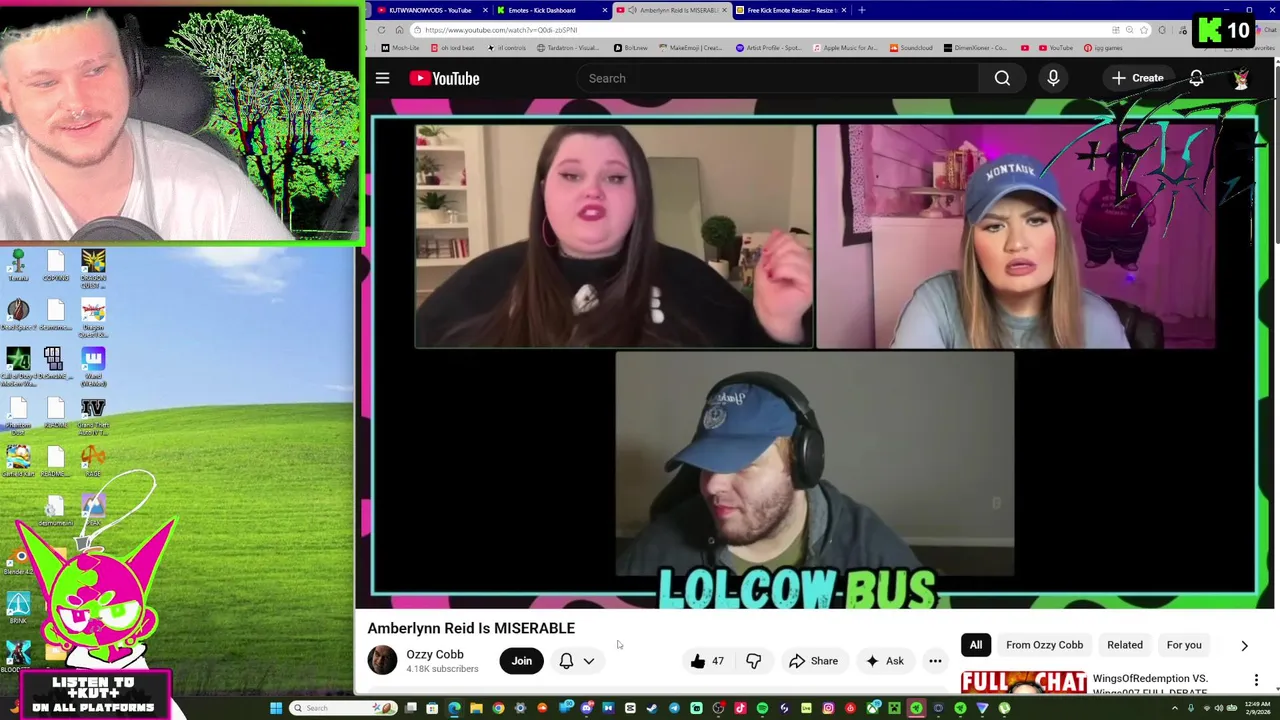The height and width of the screenshot is (720, 1280).
Task: Open the FULL CHAT suggested video thumbnail
Action: tap(1024, 683)
